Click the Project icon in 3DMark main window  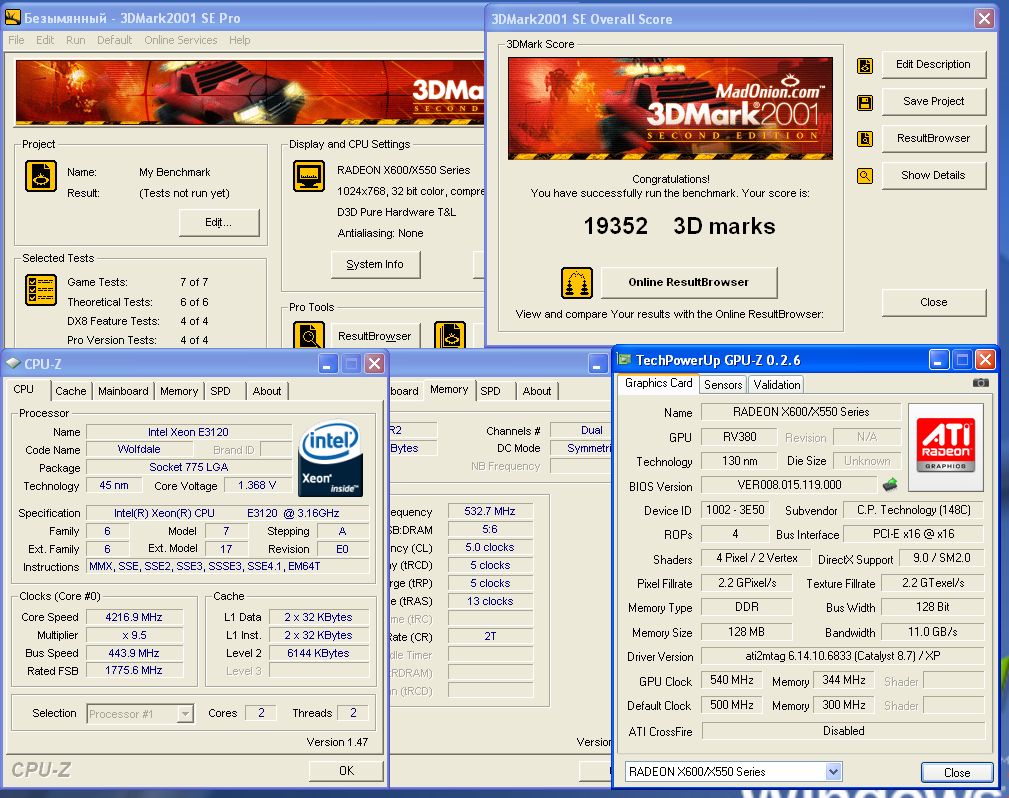[x=41, y=176]
